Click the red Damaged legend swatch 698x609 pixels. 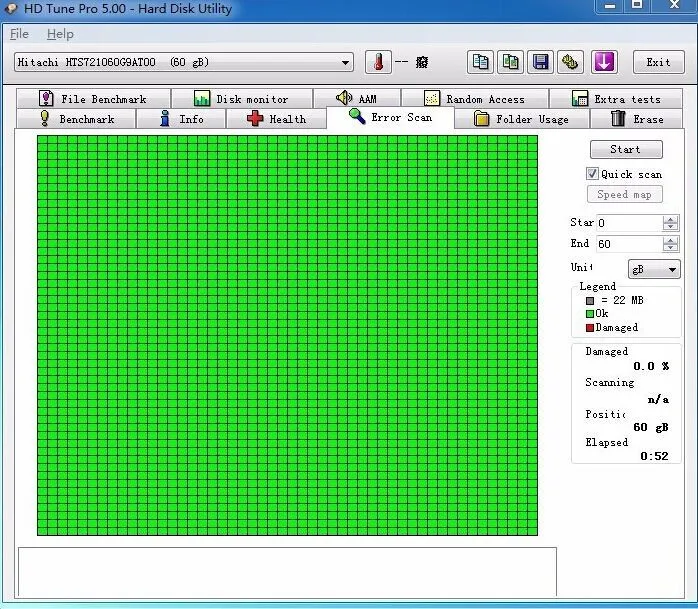pyautogui.click(x=590, y=328)
